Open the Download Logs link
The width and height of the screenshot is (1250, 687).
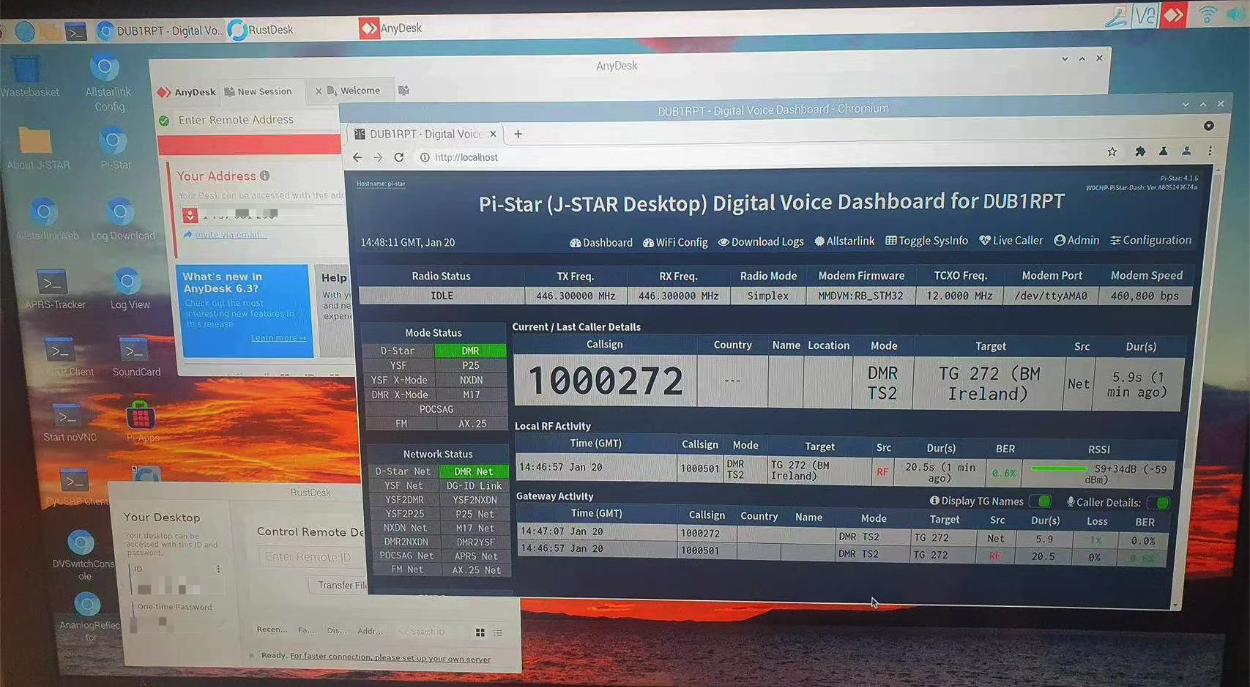click(761, 242)
